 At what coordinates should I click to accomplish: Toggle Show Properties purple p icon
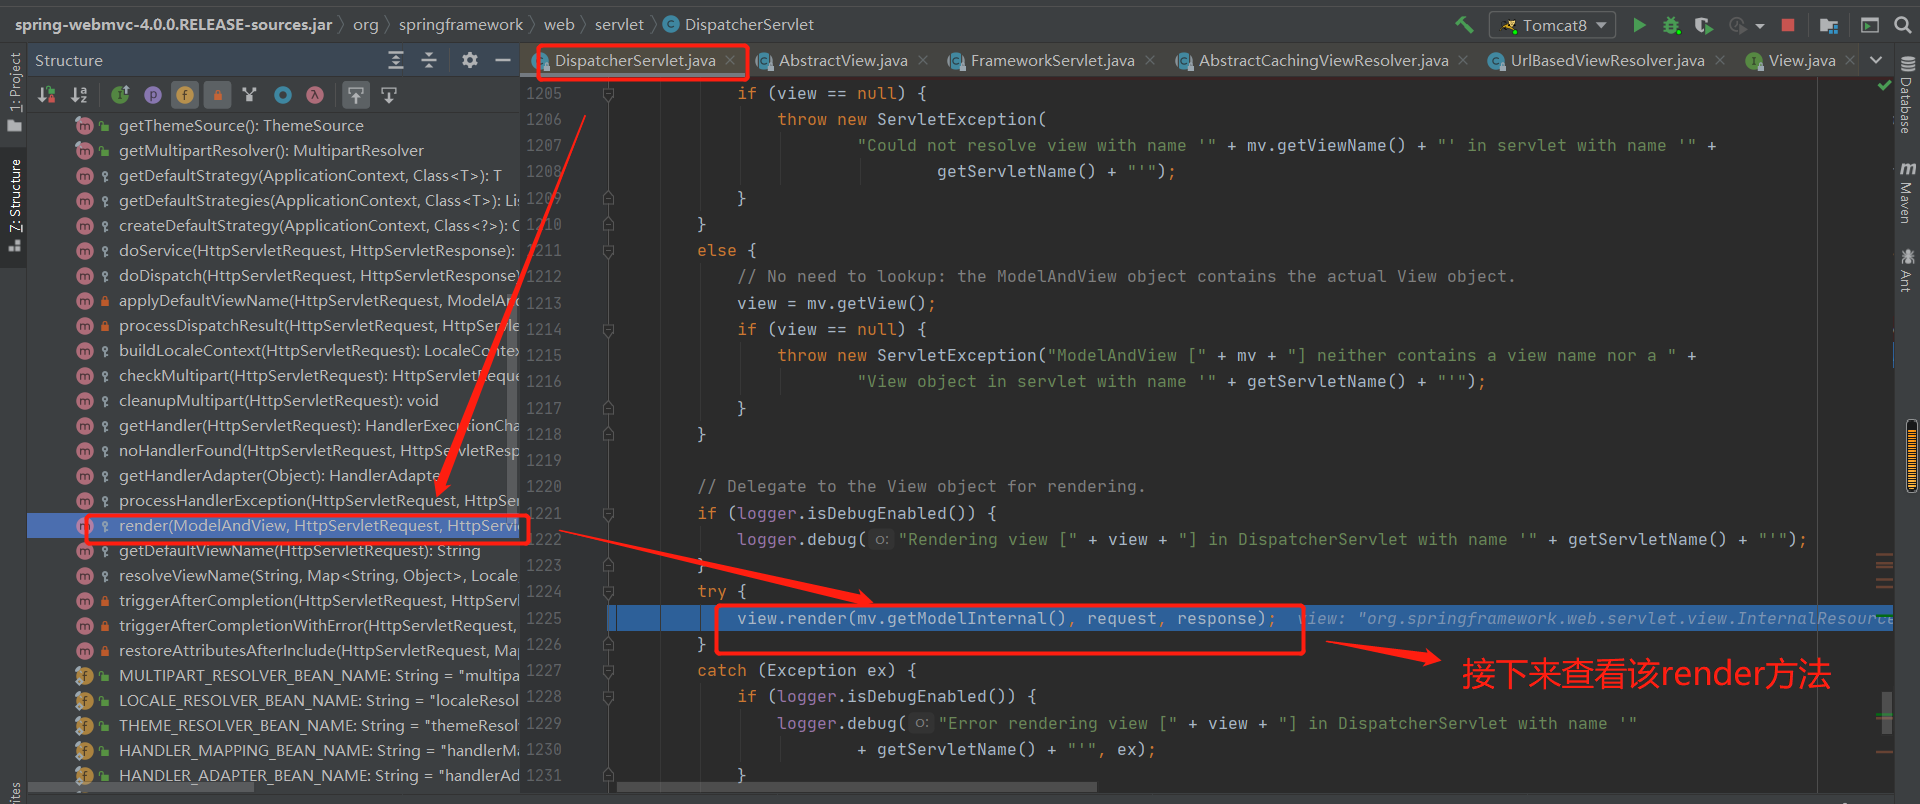tap(153, 95)
